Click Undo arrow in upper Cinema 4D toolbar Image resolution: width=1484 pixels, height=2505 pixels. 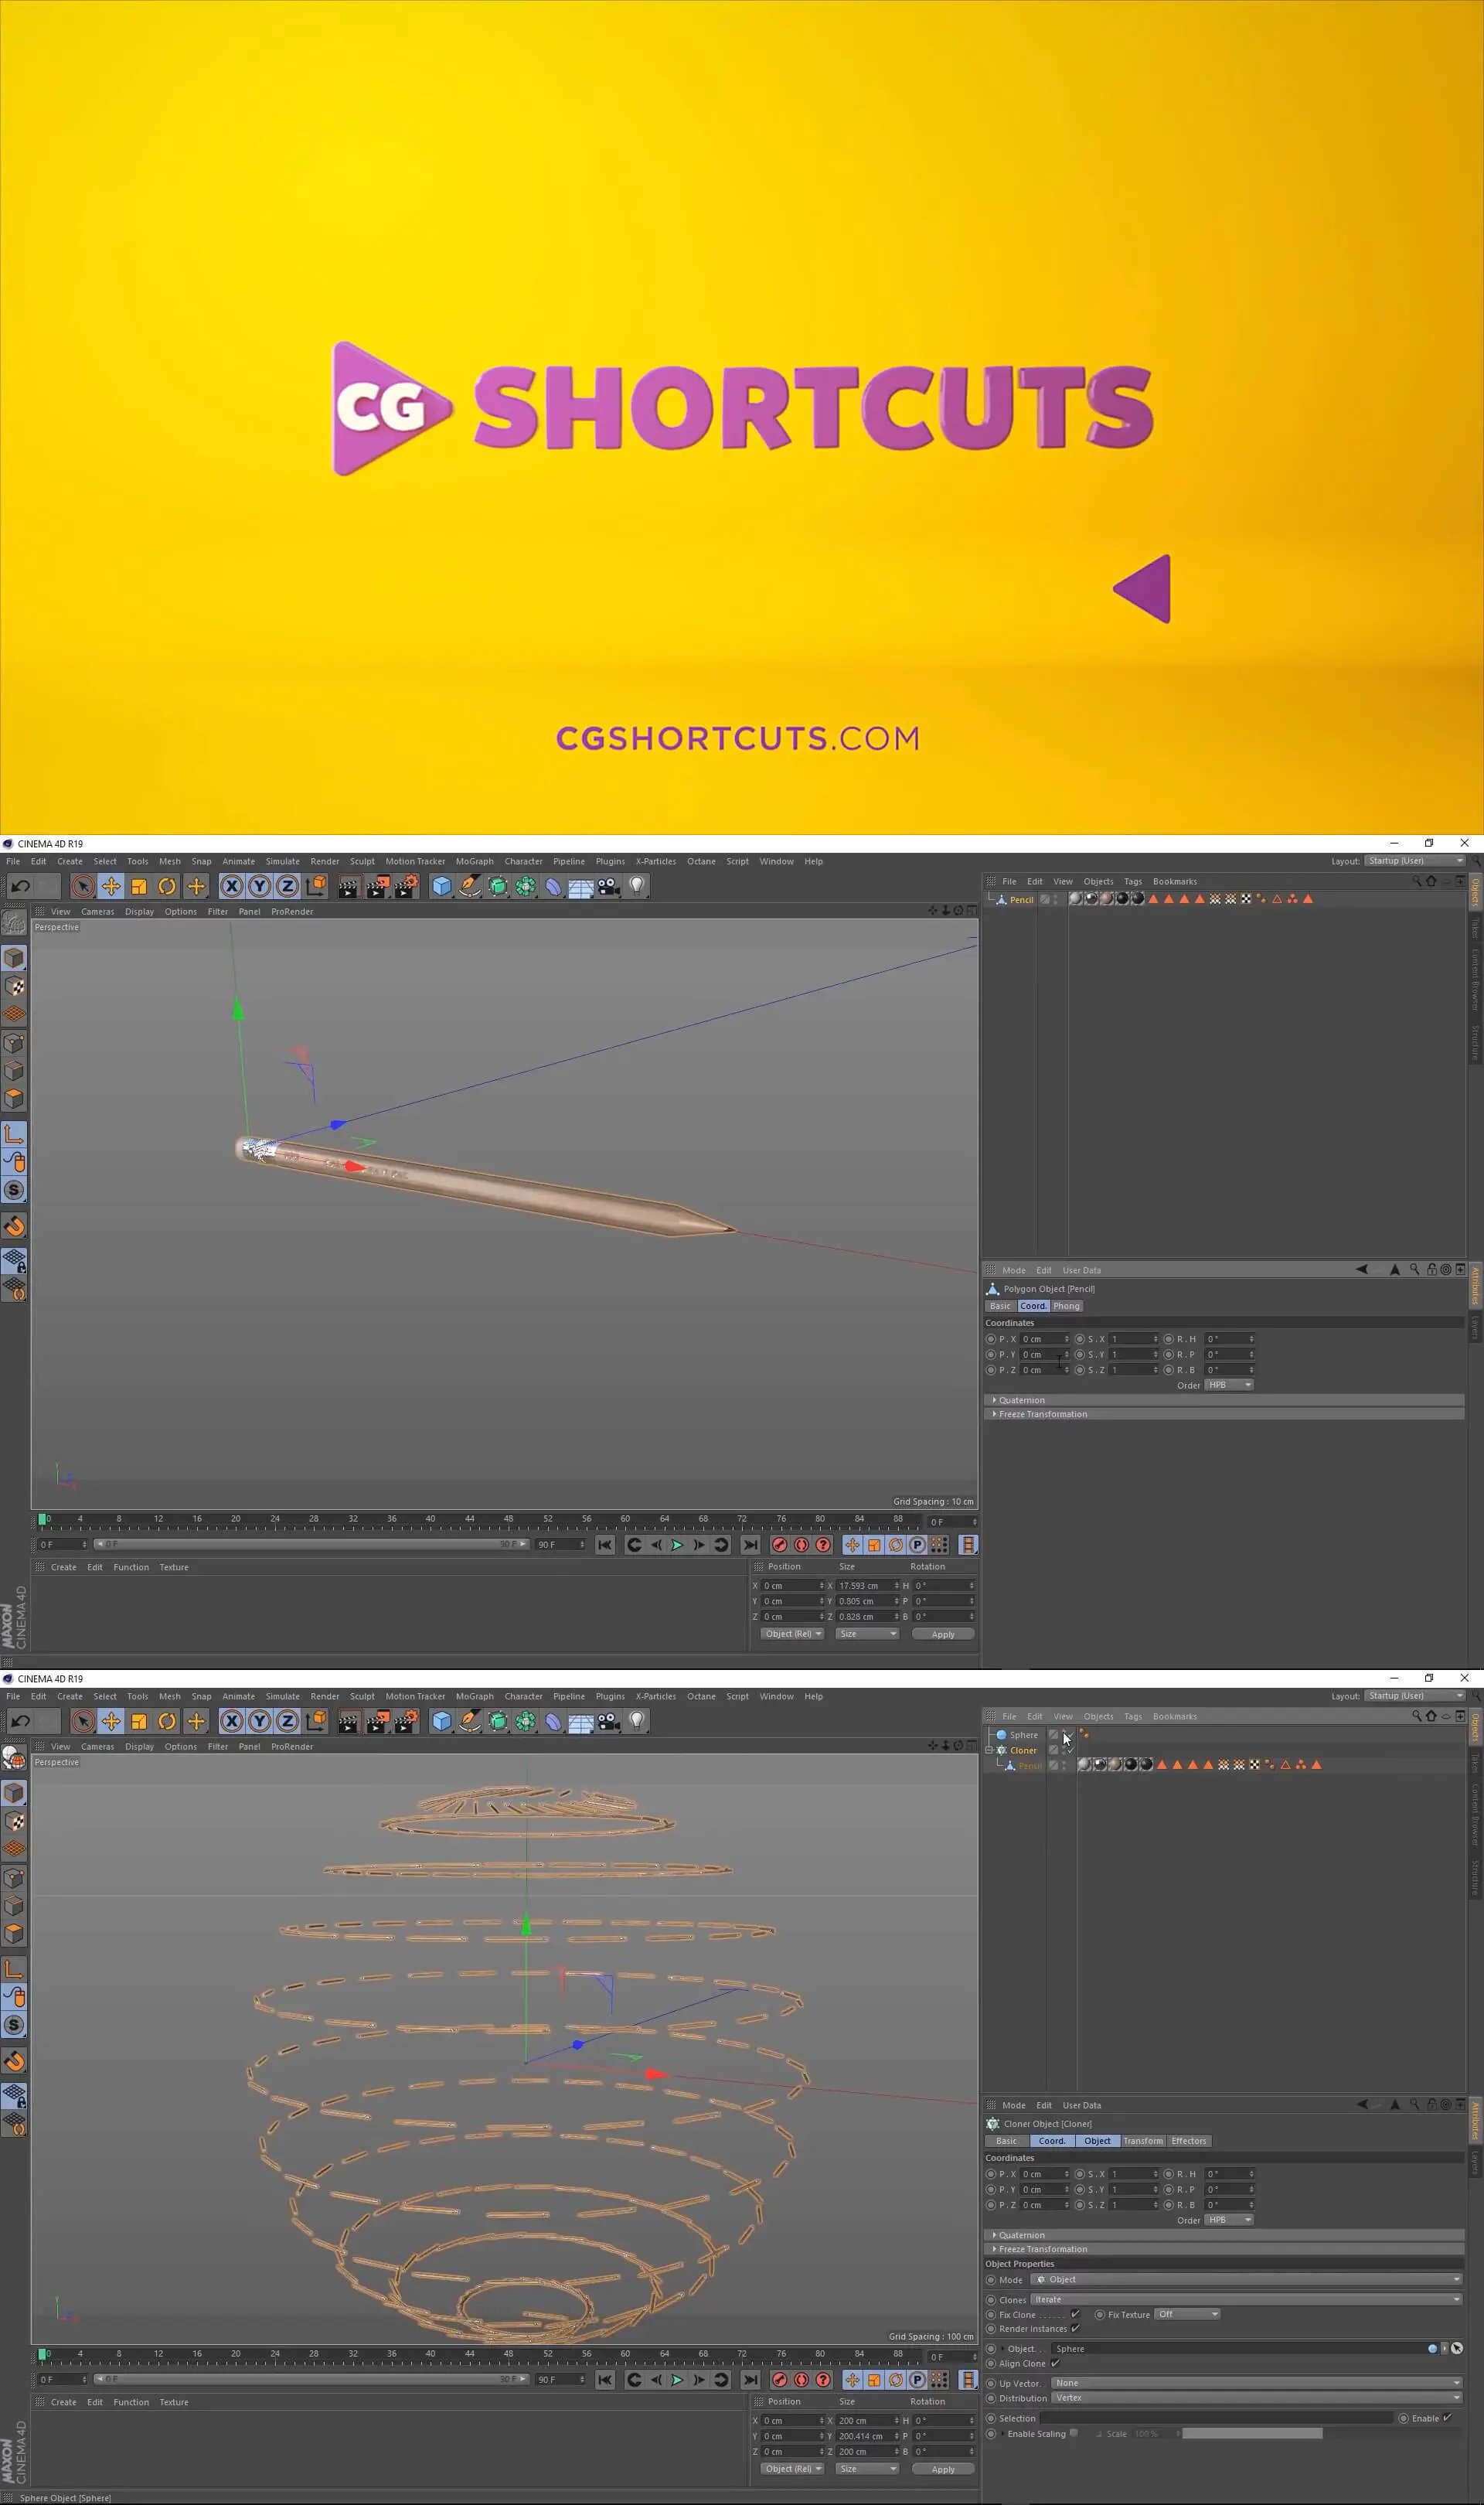(x=20, y=886)
